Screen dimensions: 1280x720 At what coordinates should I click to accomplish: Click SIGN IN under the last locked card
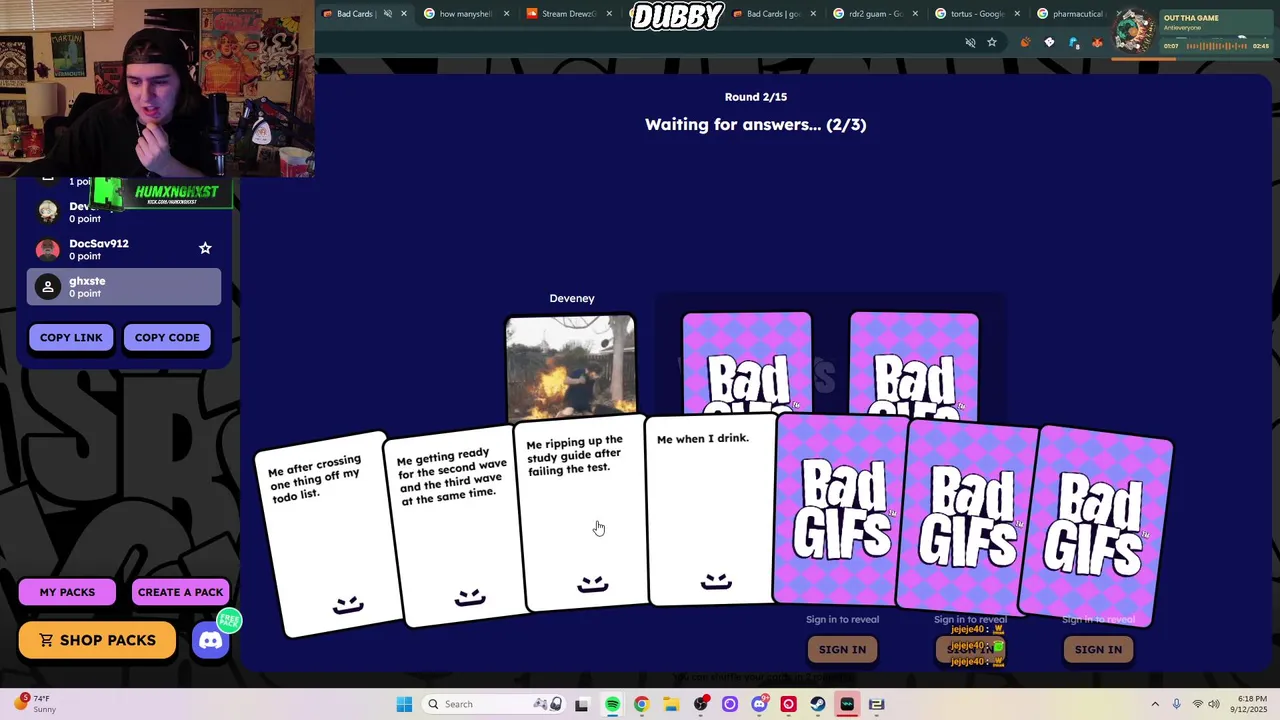point(1098,649)
